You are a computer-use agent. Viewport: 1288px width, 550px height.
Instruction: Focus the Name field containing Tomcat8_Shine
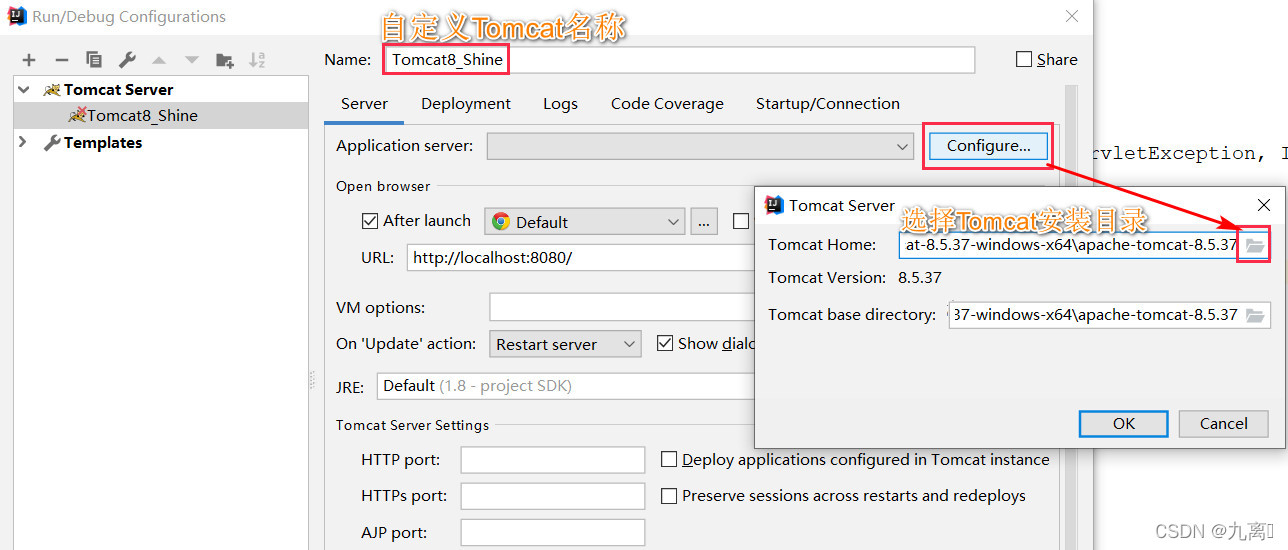[679, 59]
